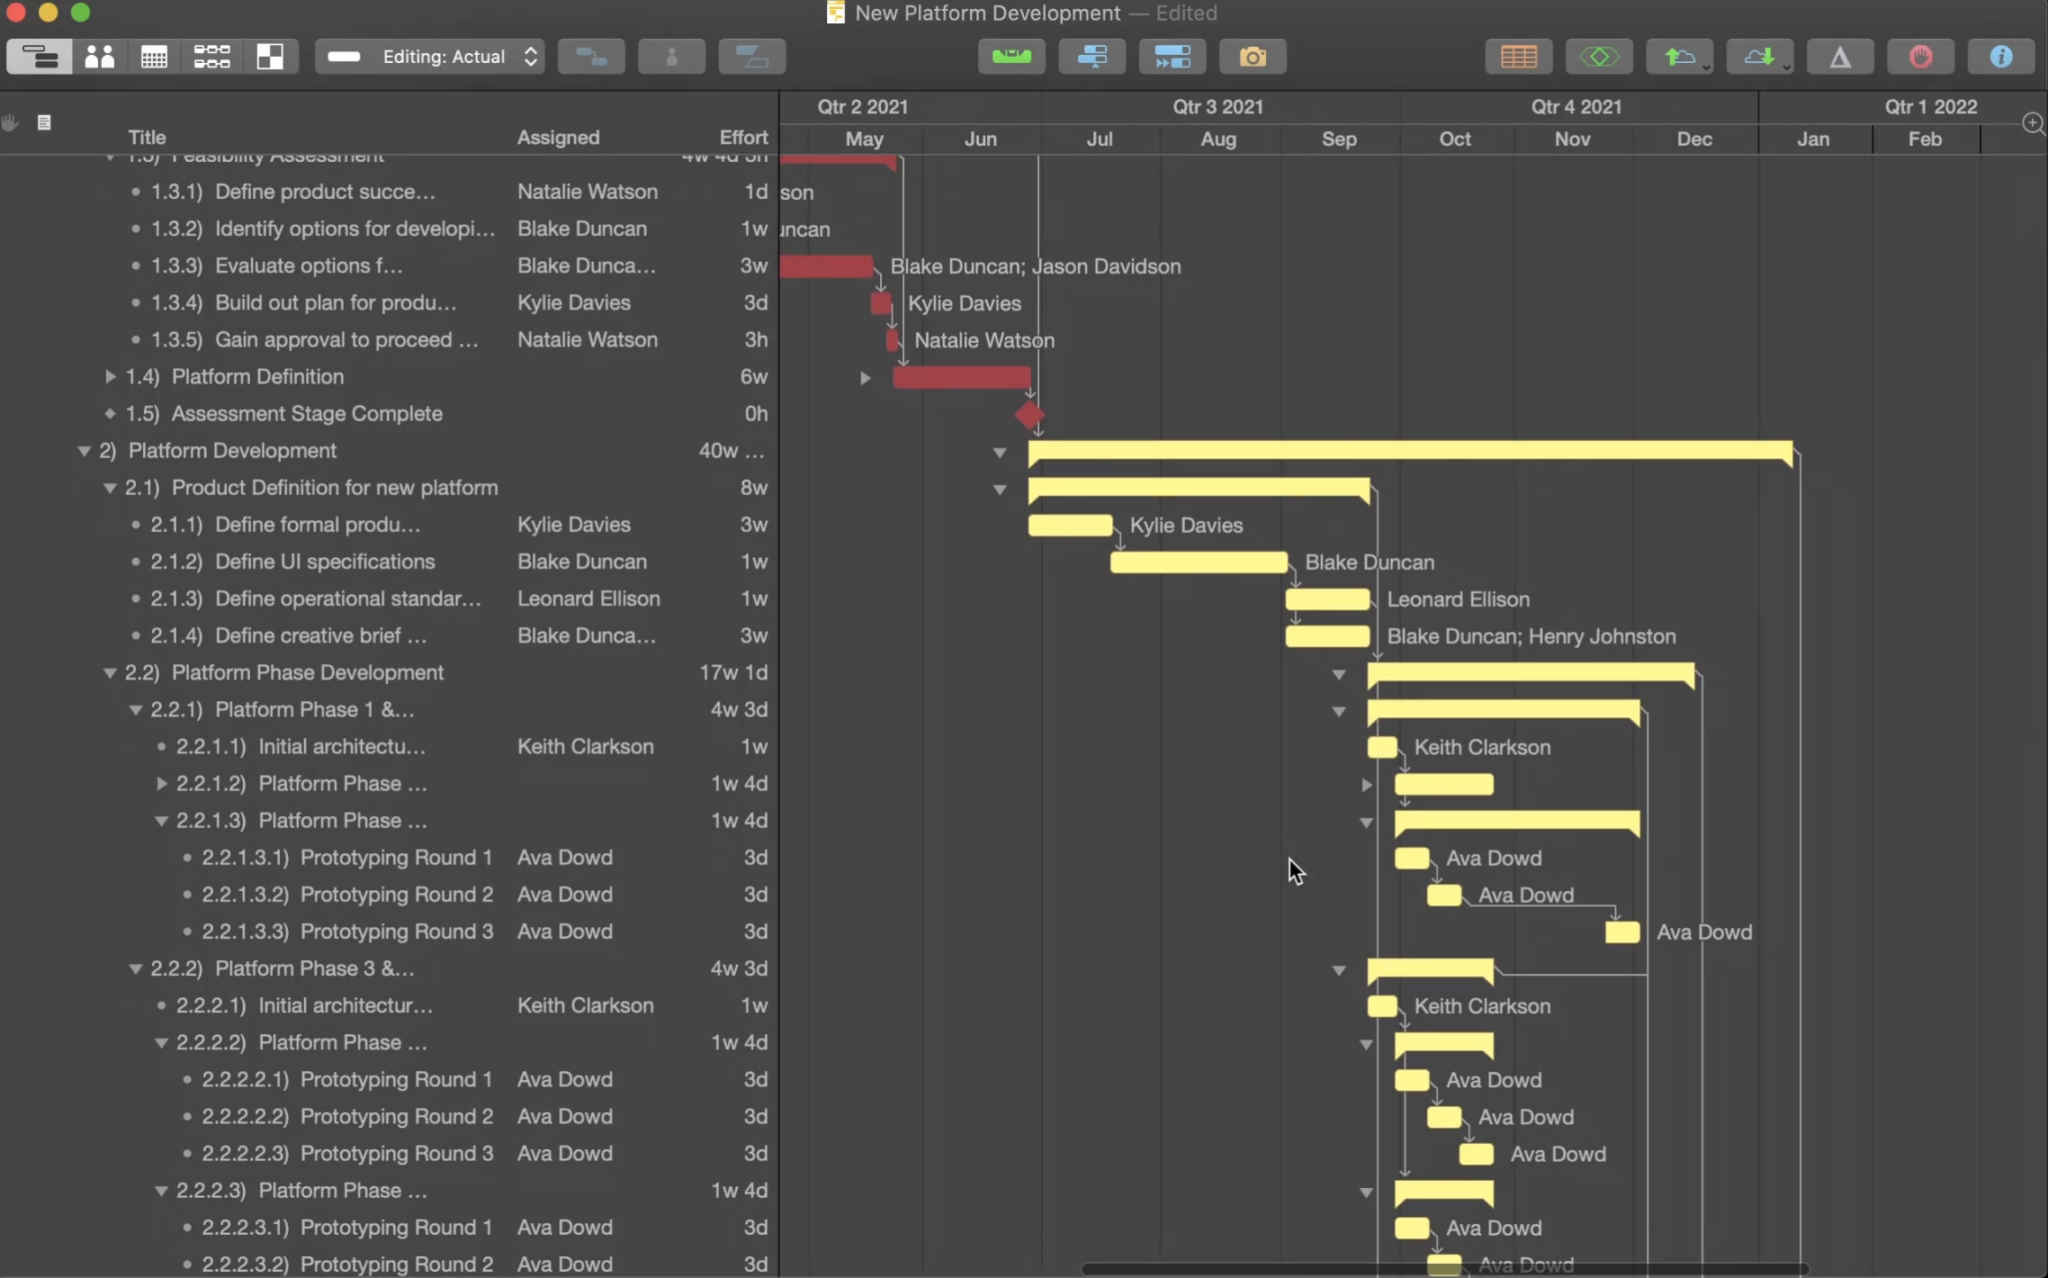Click the green Level Resources button
The width and height of the screenshot is (2048, 1278).
tap(1011, 57)
